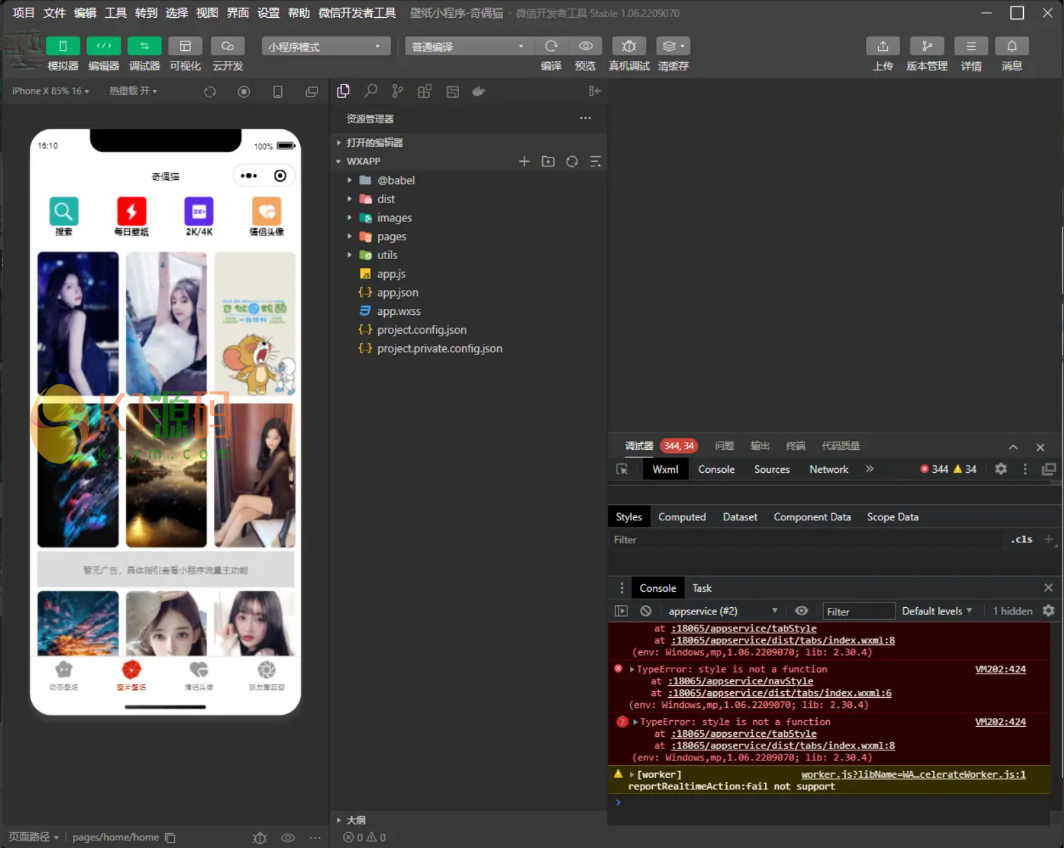The height and width of the screenshot is (848, 1064).
Task: Click the clear cache (清缓存) icon
Action: click(x=673, y=46)
